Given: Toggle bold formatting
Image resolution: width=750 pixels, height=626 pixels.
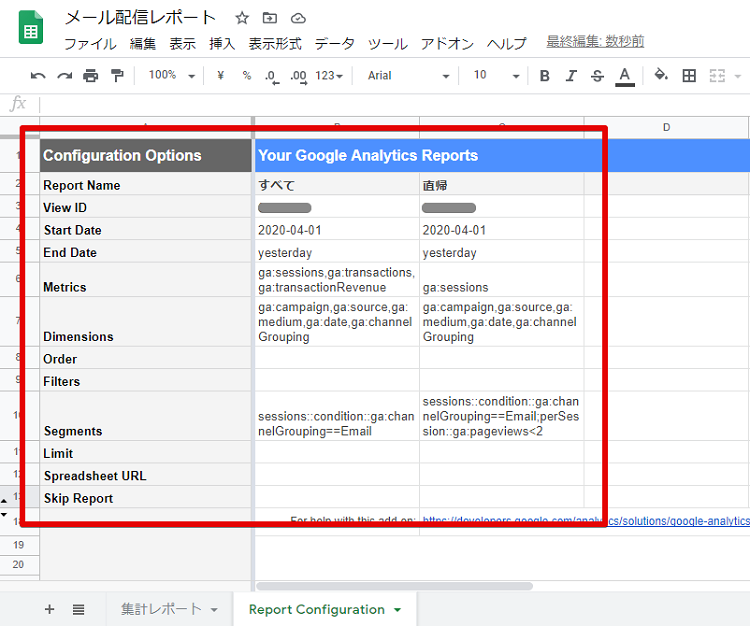Looking at the screenshot, I should coord(544,76).
